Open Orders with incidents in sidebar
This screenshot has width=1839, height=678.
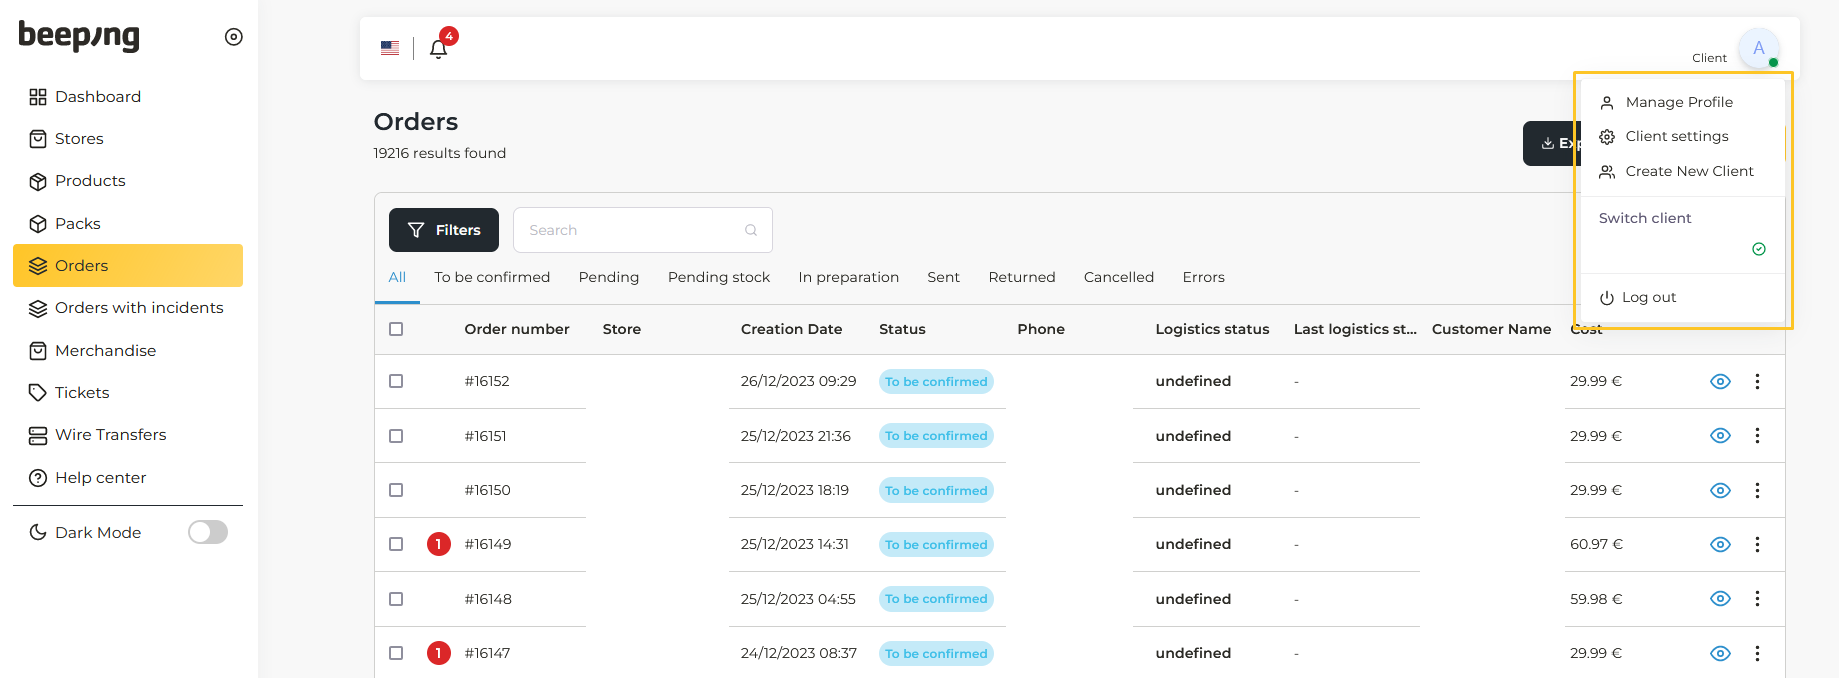coord(139,308)
